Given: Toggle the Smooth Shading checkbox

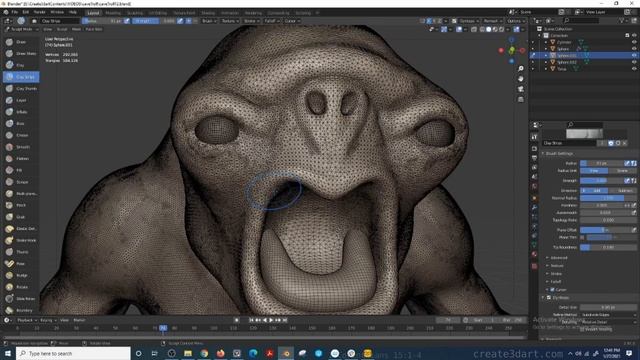Looking at the screenshot, I should point(582,329).
